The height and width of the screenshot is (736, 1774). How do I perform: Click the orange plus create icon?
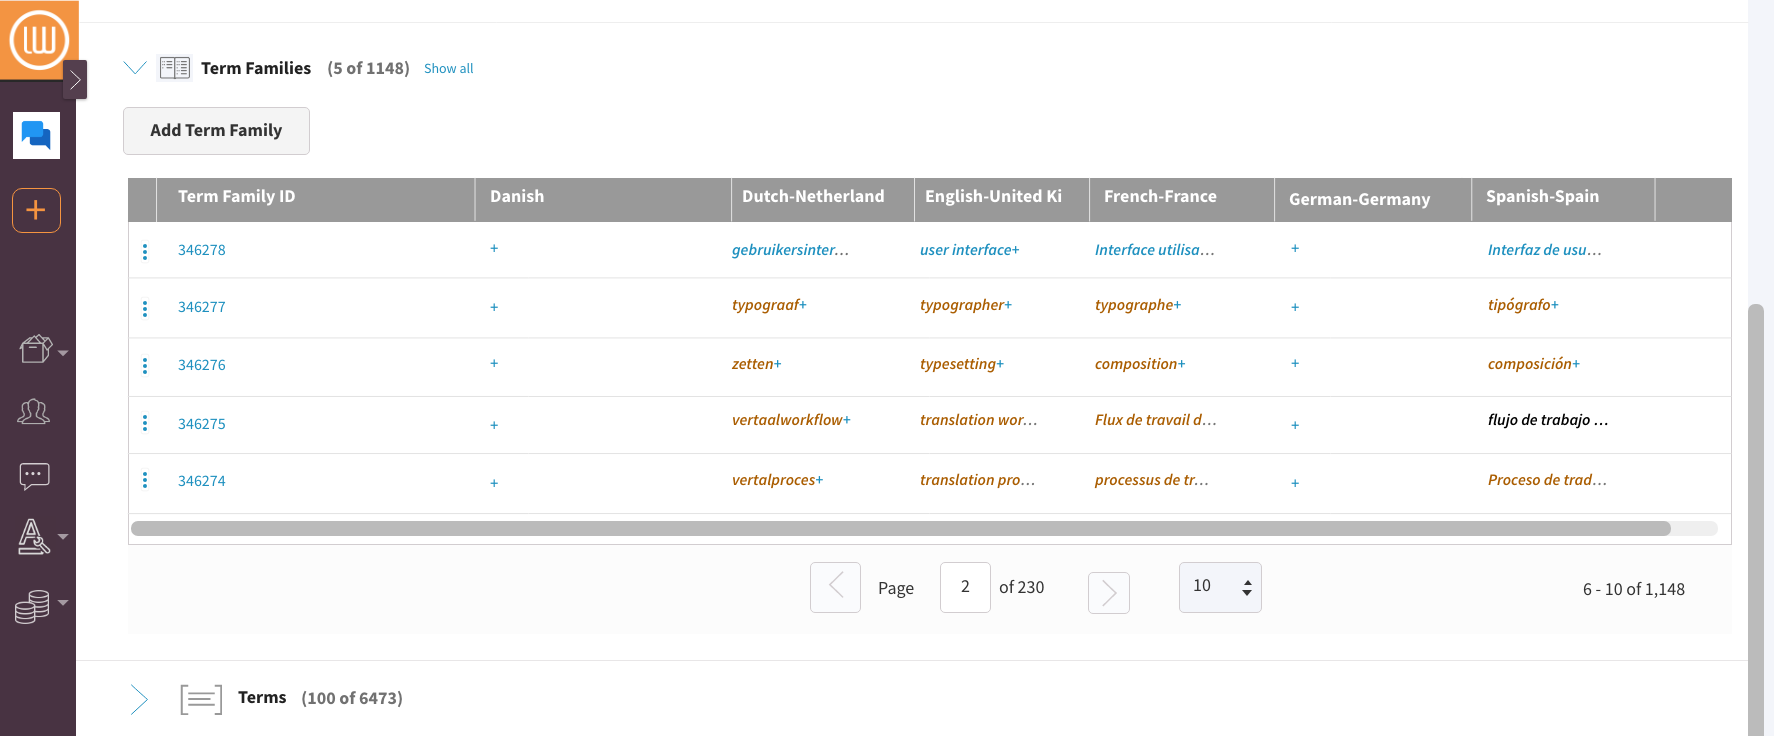[36, 210]
